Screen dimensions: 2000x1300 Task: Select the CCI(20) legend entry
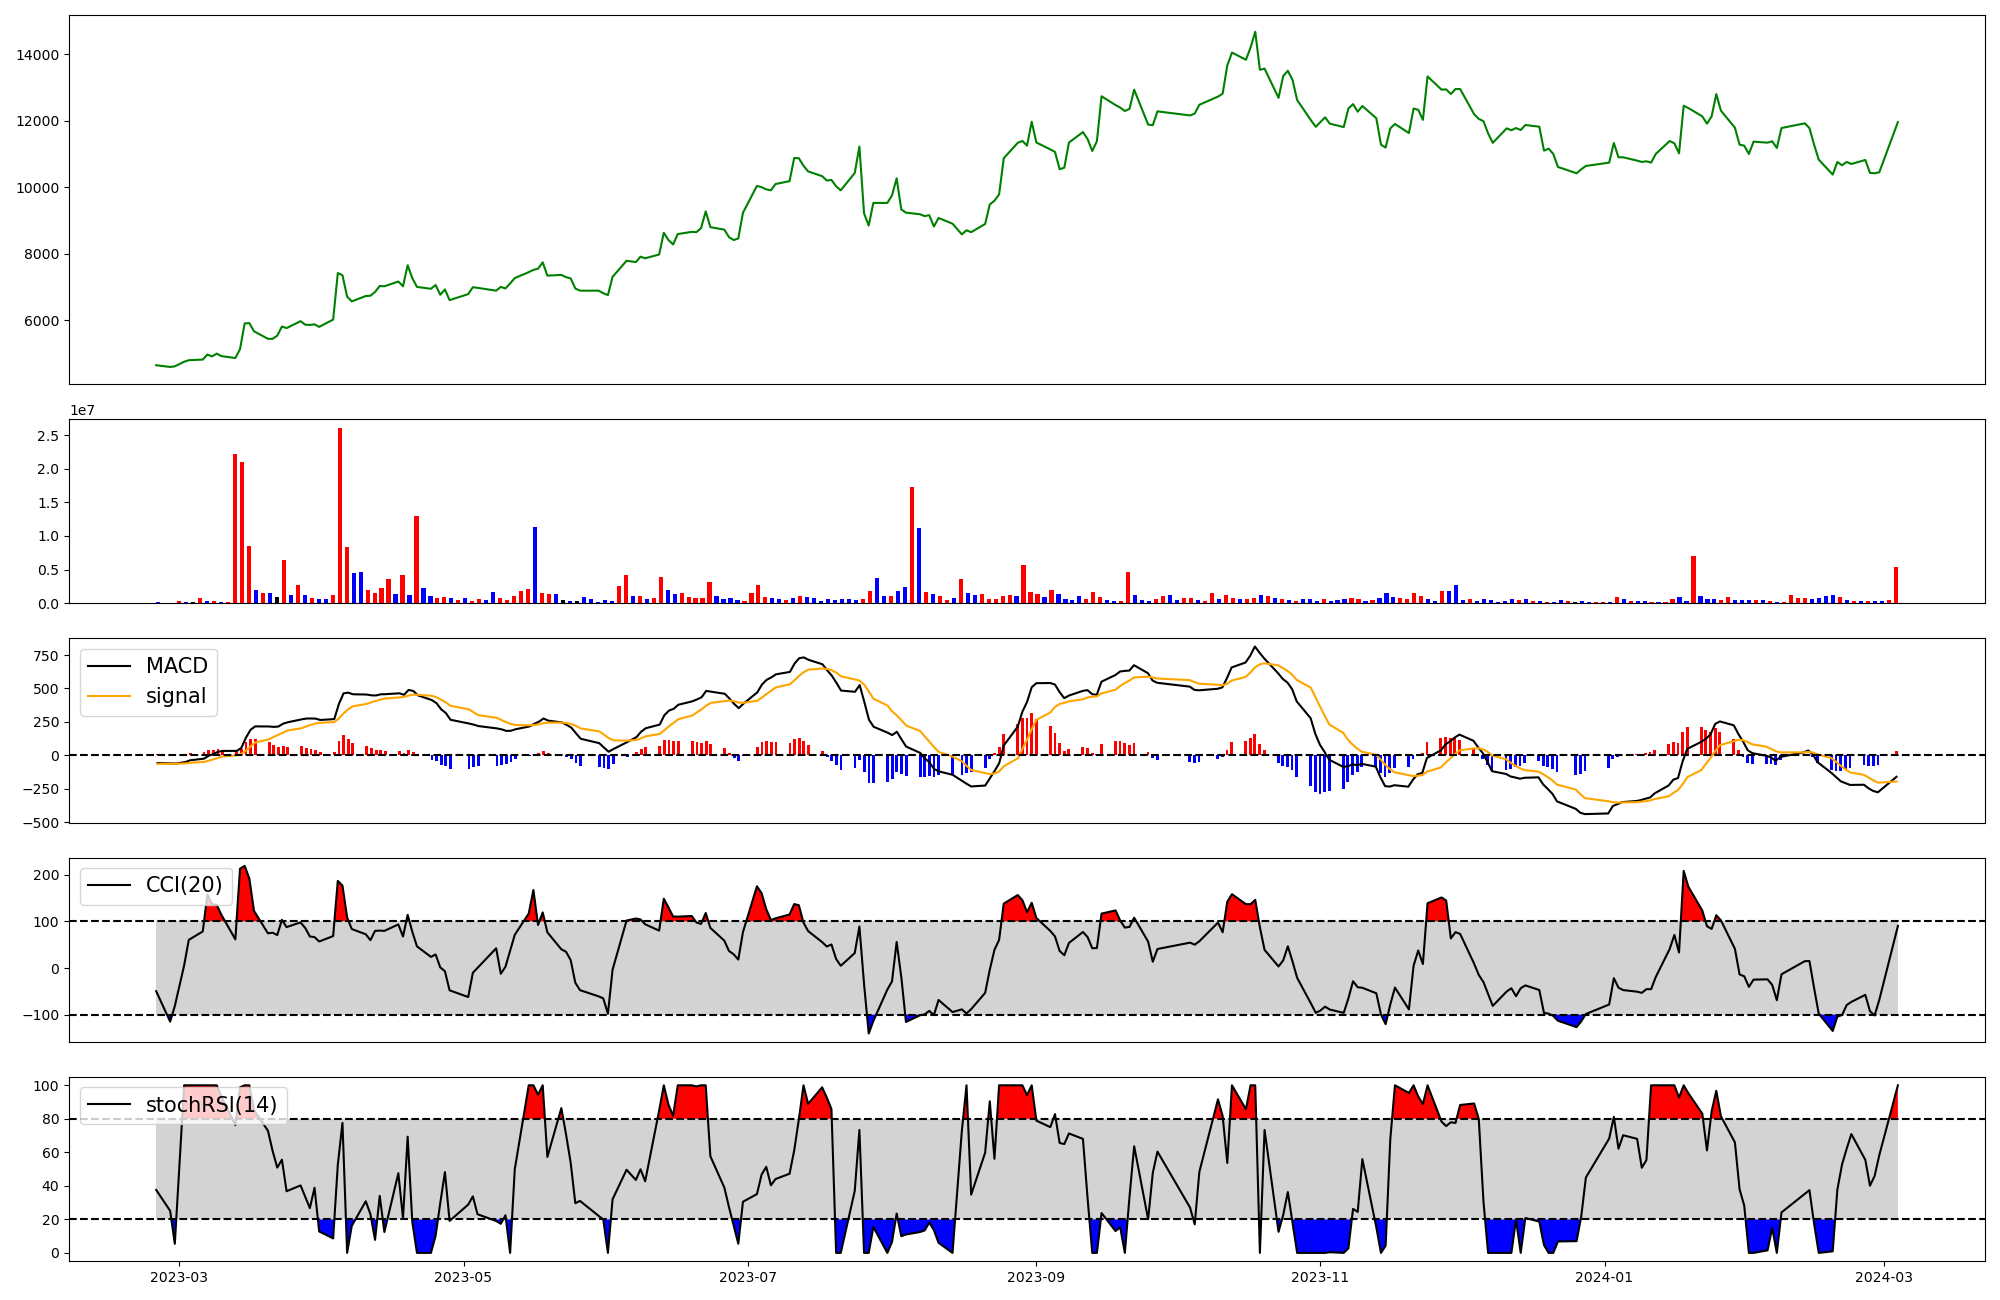coord(184,885)
